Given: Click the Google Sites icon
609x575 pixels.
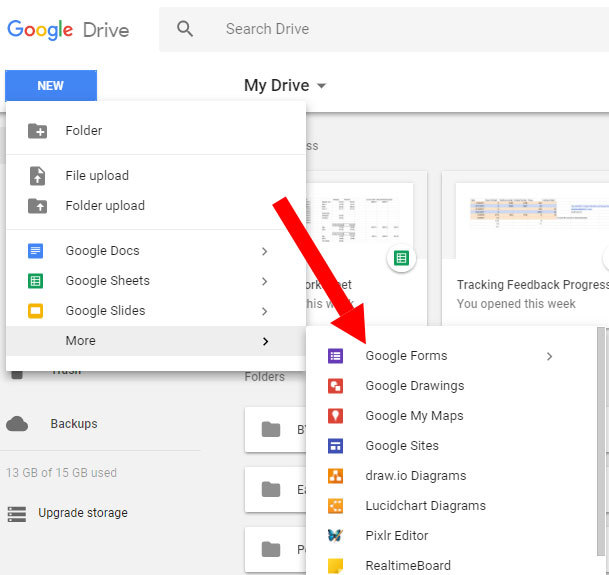Looking at the screenshot, I should pos(335,446).
